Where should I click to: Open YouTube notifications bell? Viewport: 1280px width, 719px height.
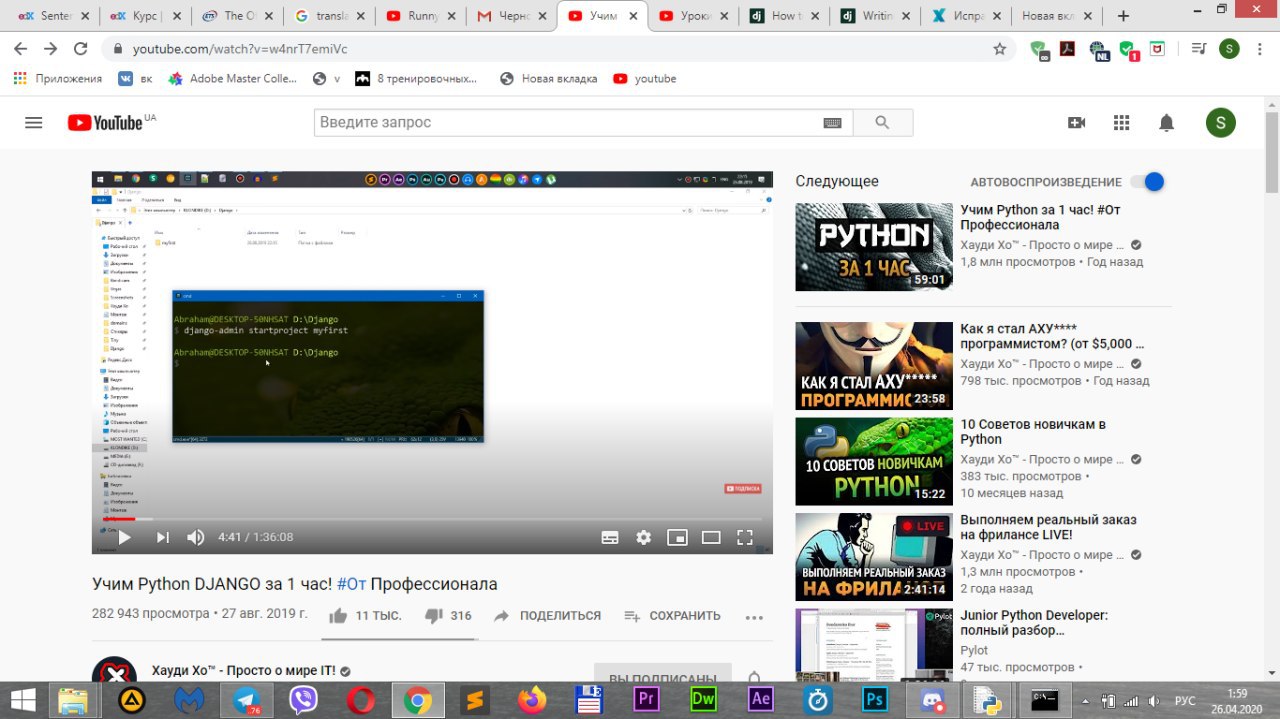(x=1166, y=123)
